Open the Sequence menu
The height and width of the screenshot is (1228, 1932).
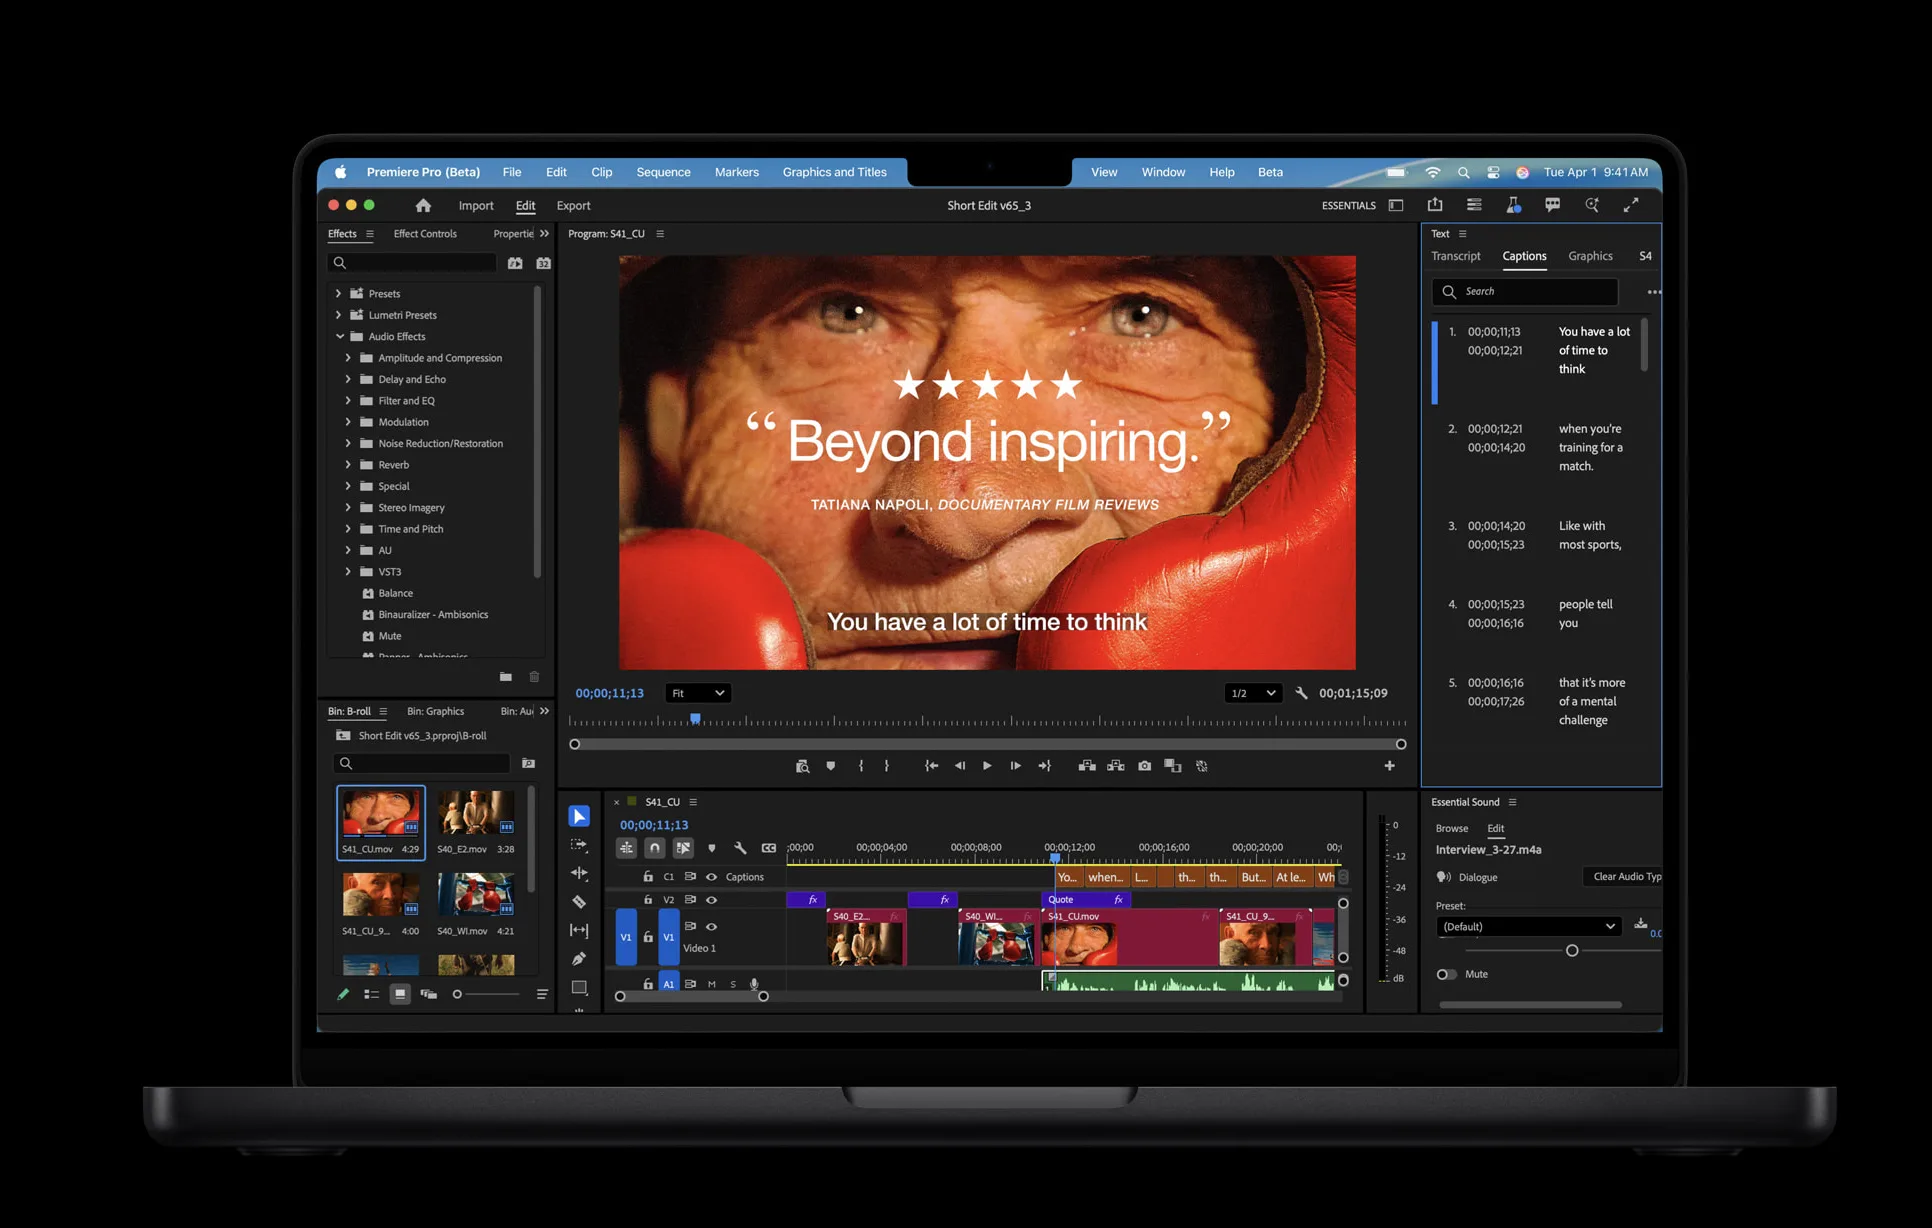(663, 172)
